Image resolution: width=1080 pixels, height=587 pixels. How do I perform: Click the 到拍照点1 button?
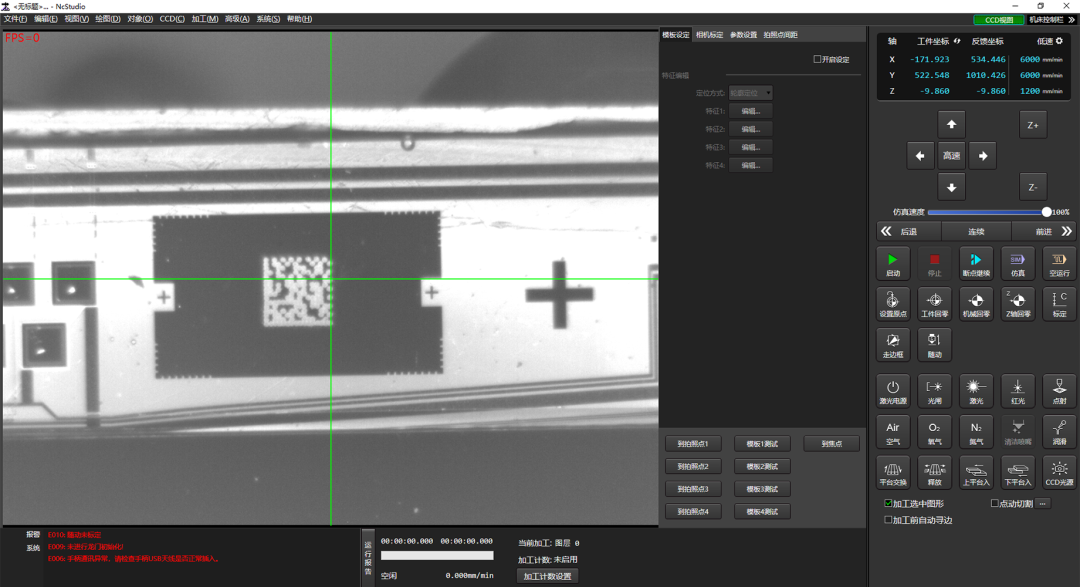692,444
